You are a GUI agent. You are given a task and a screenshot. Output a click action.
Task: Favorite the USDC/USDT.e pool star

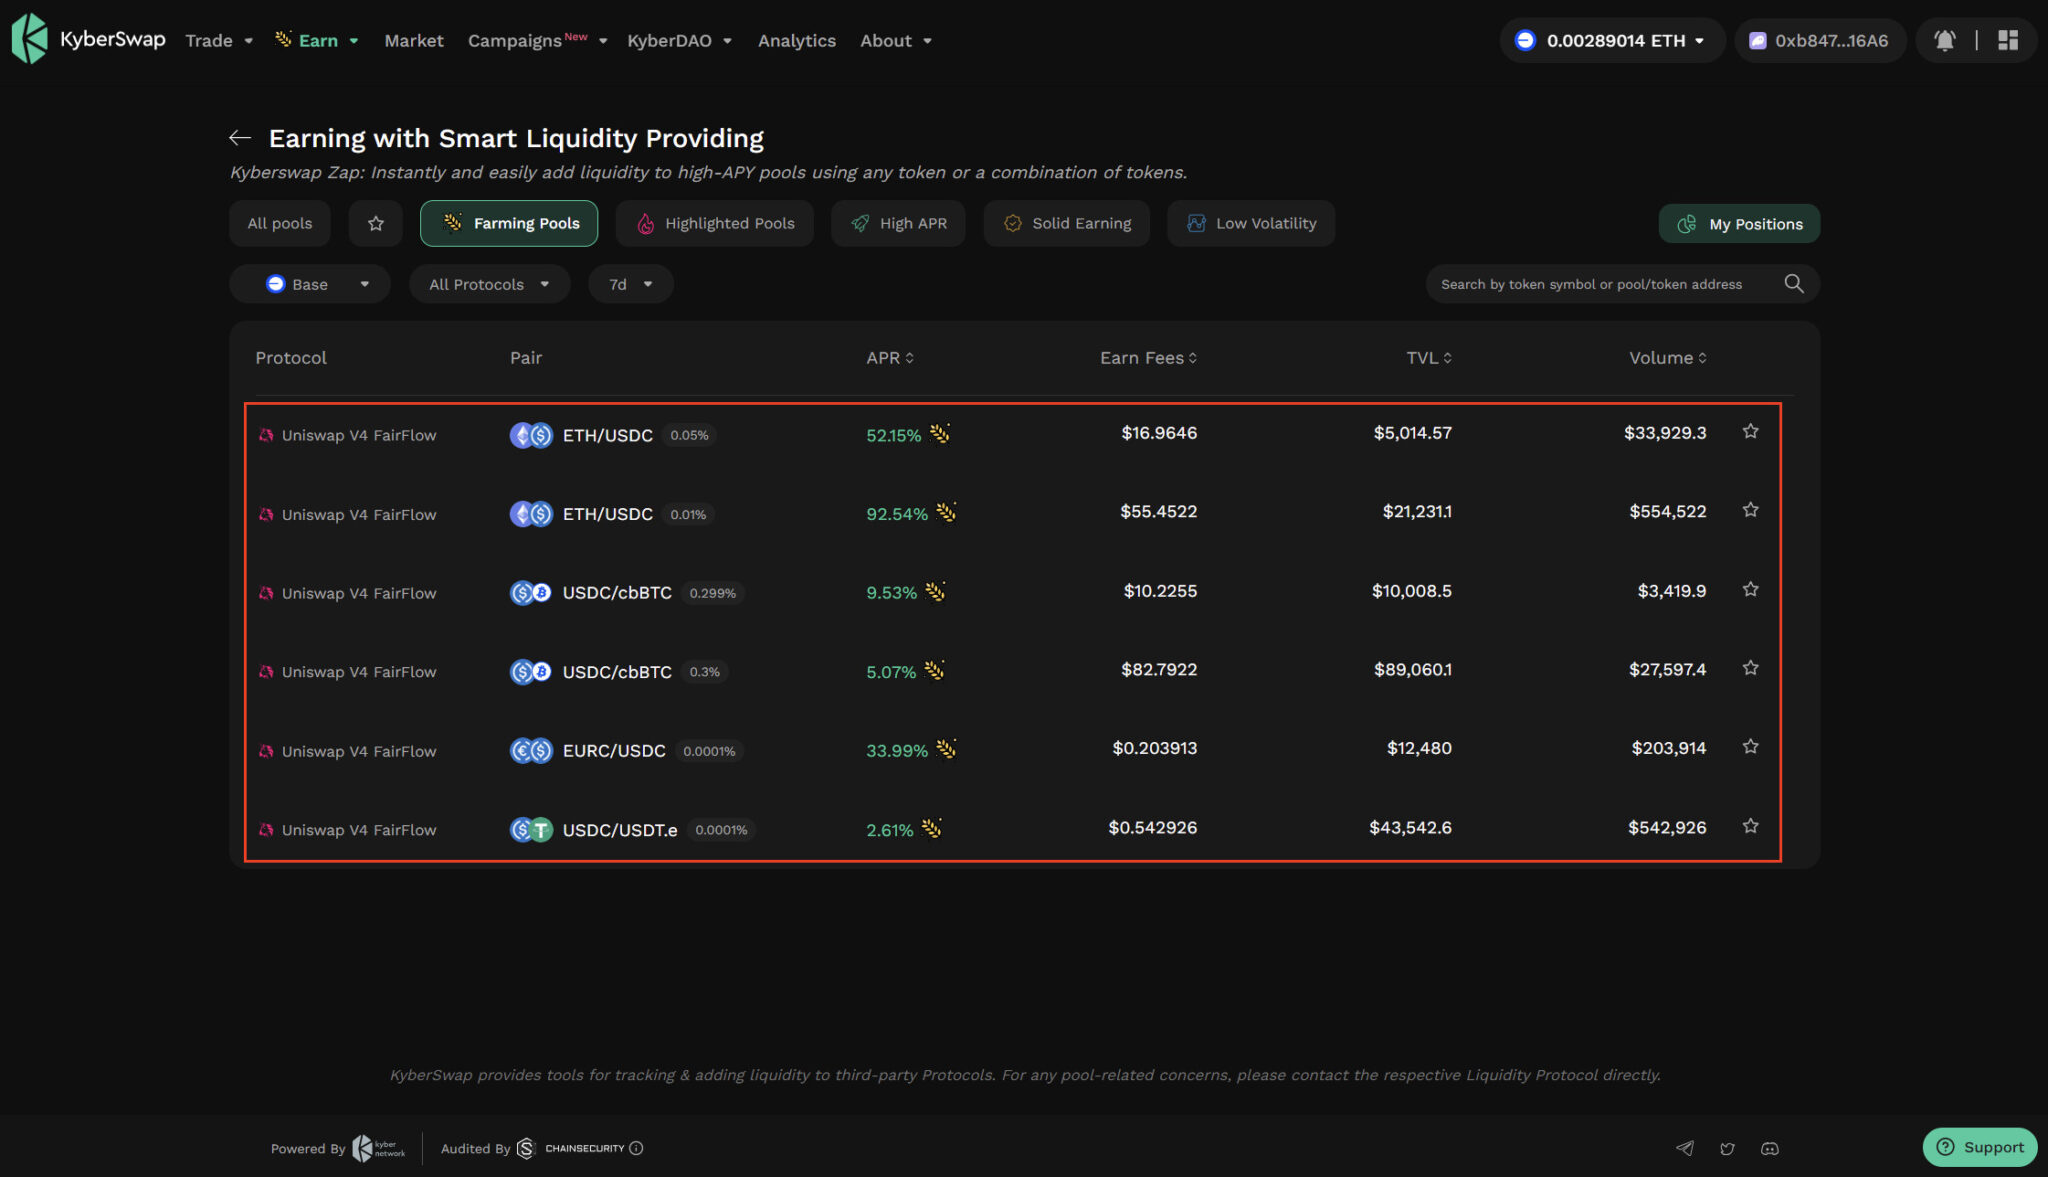(1750, 826)
